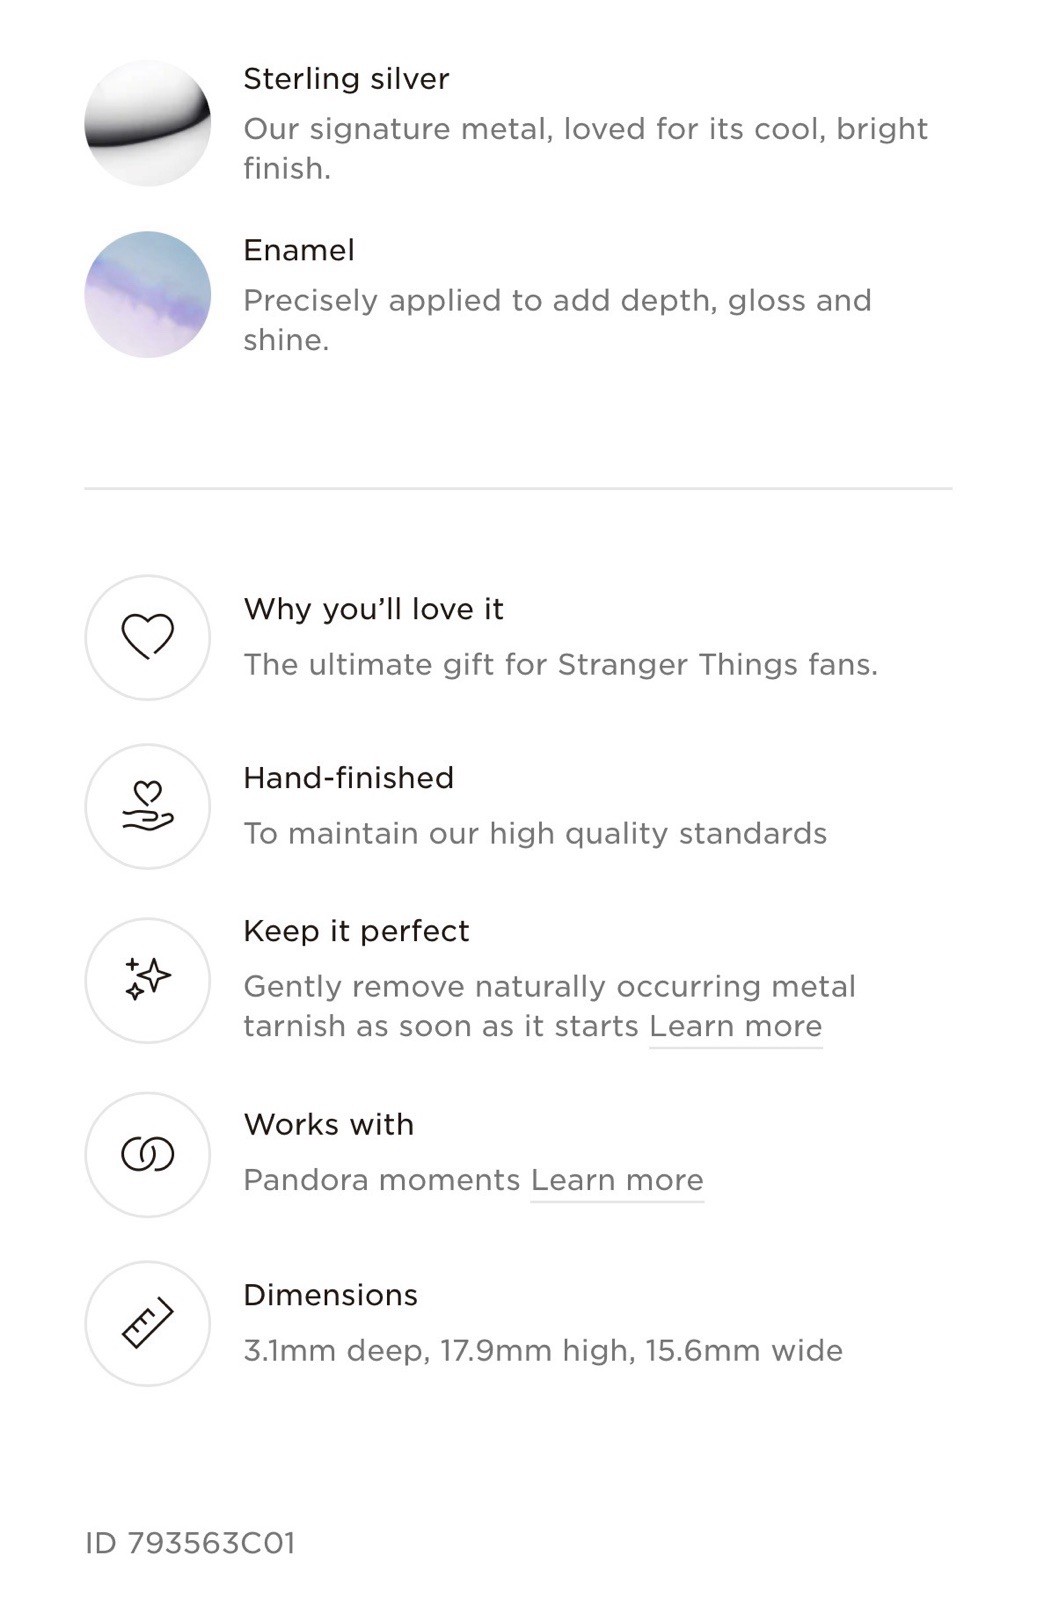Click the Keep it perfect heading

click(x=356, y=931)
